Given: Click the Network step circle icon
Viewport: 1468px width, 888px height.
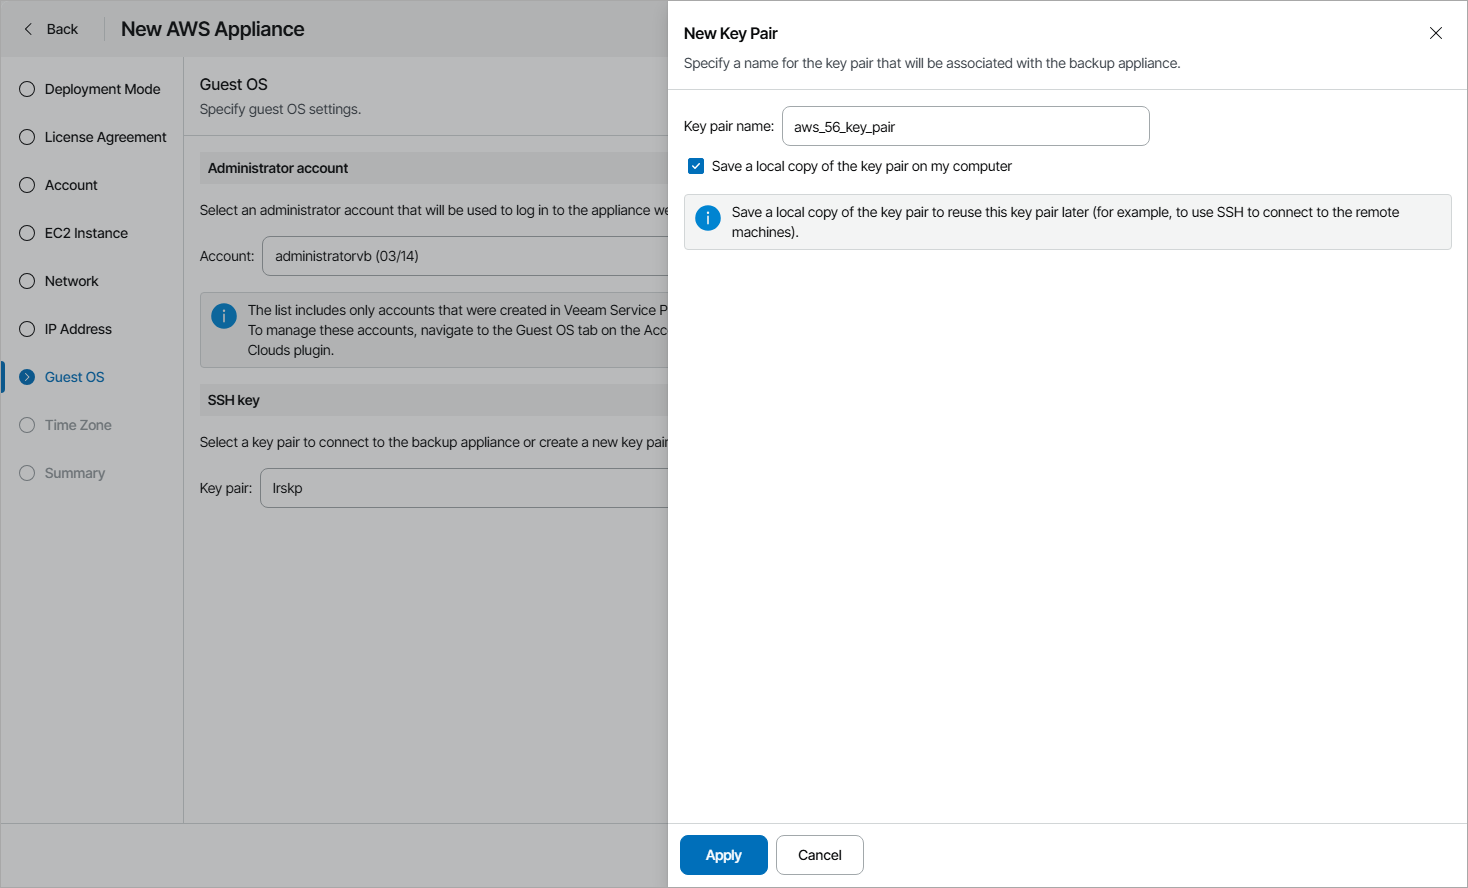Looking at the screenshot, I should (x=27, y=281).
